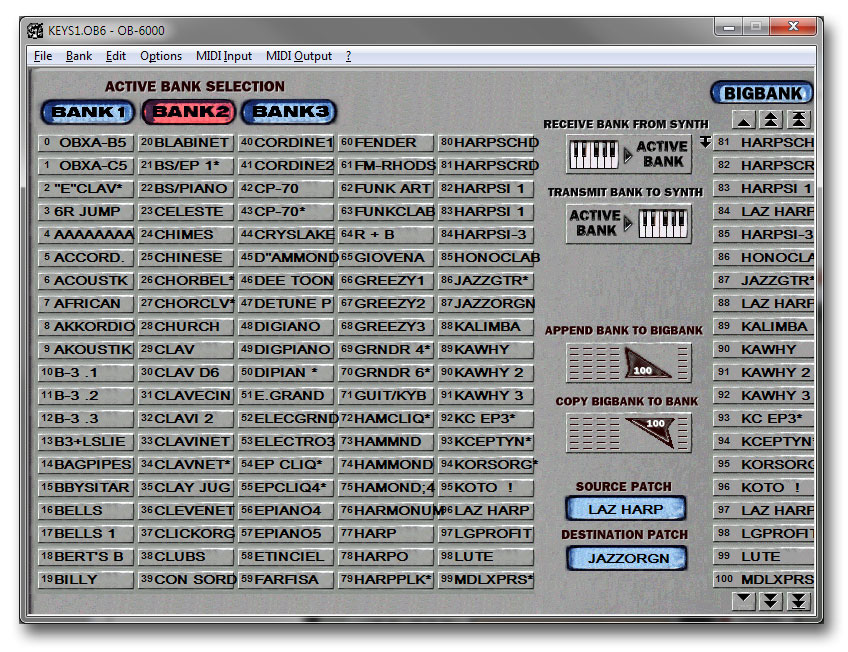Select patch 19 BILLY
This screenshot has width=848, height=652.
coord(85,580)
